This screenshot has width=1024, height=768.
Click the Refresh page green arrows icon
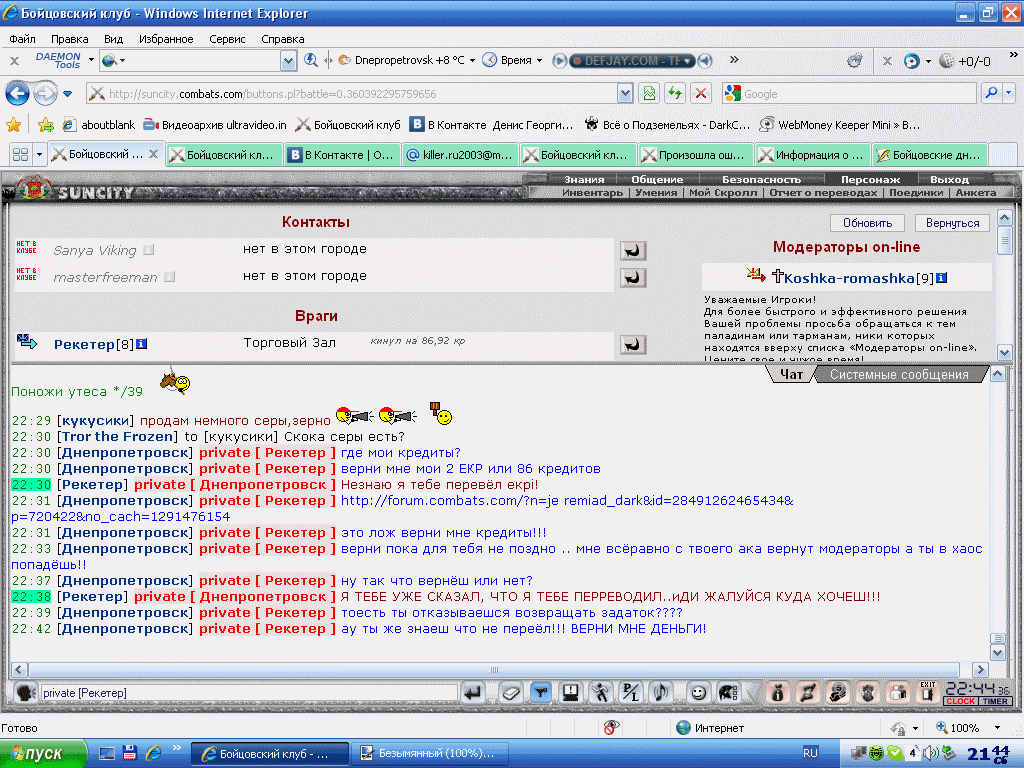675,93
